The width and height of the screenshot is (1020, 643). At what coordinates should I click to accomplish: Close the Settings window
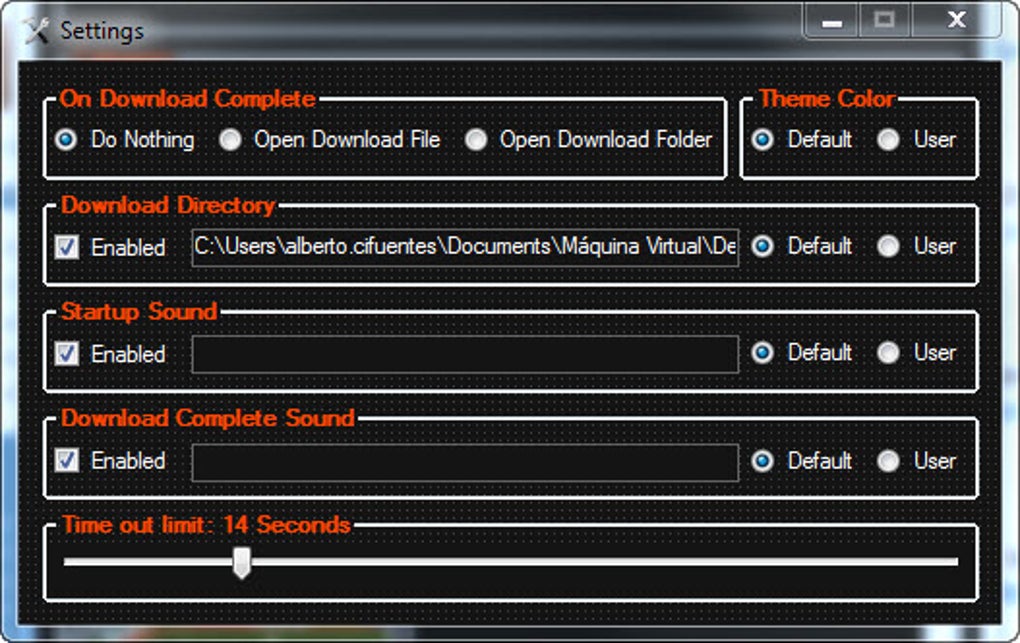click(956, 20)
